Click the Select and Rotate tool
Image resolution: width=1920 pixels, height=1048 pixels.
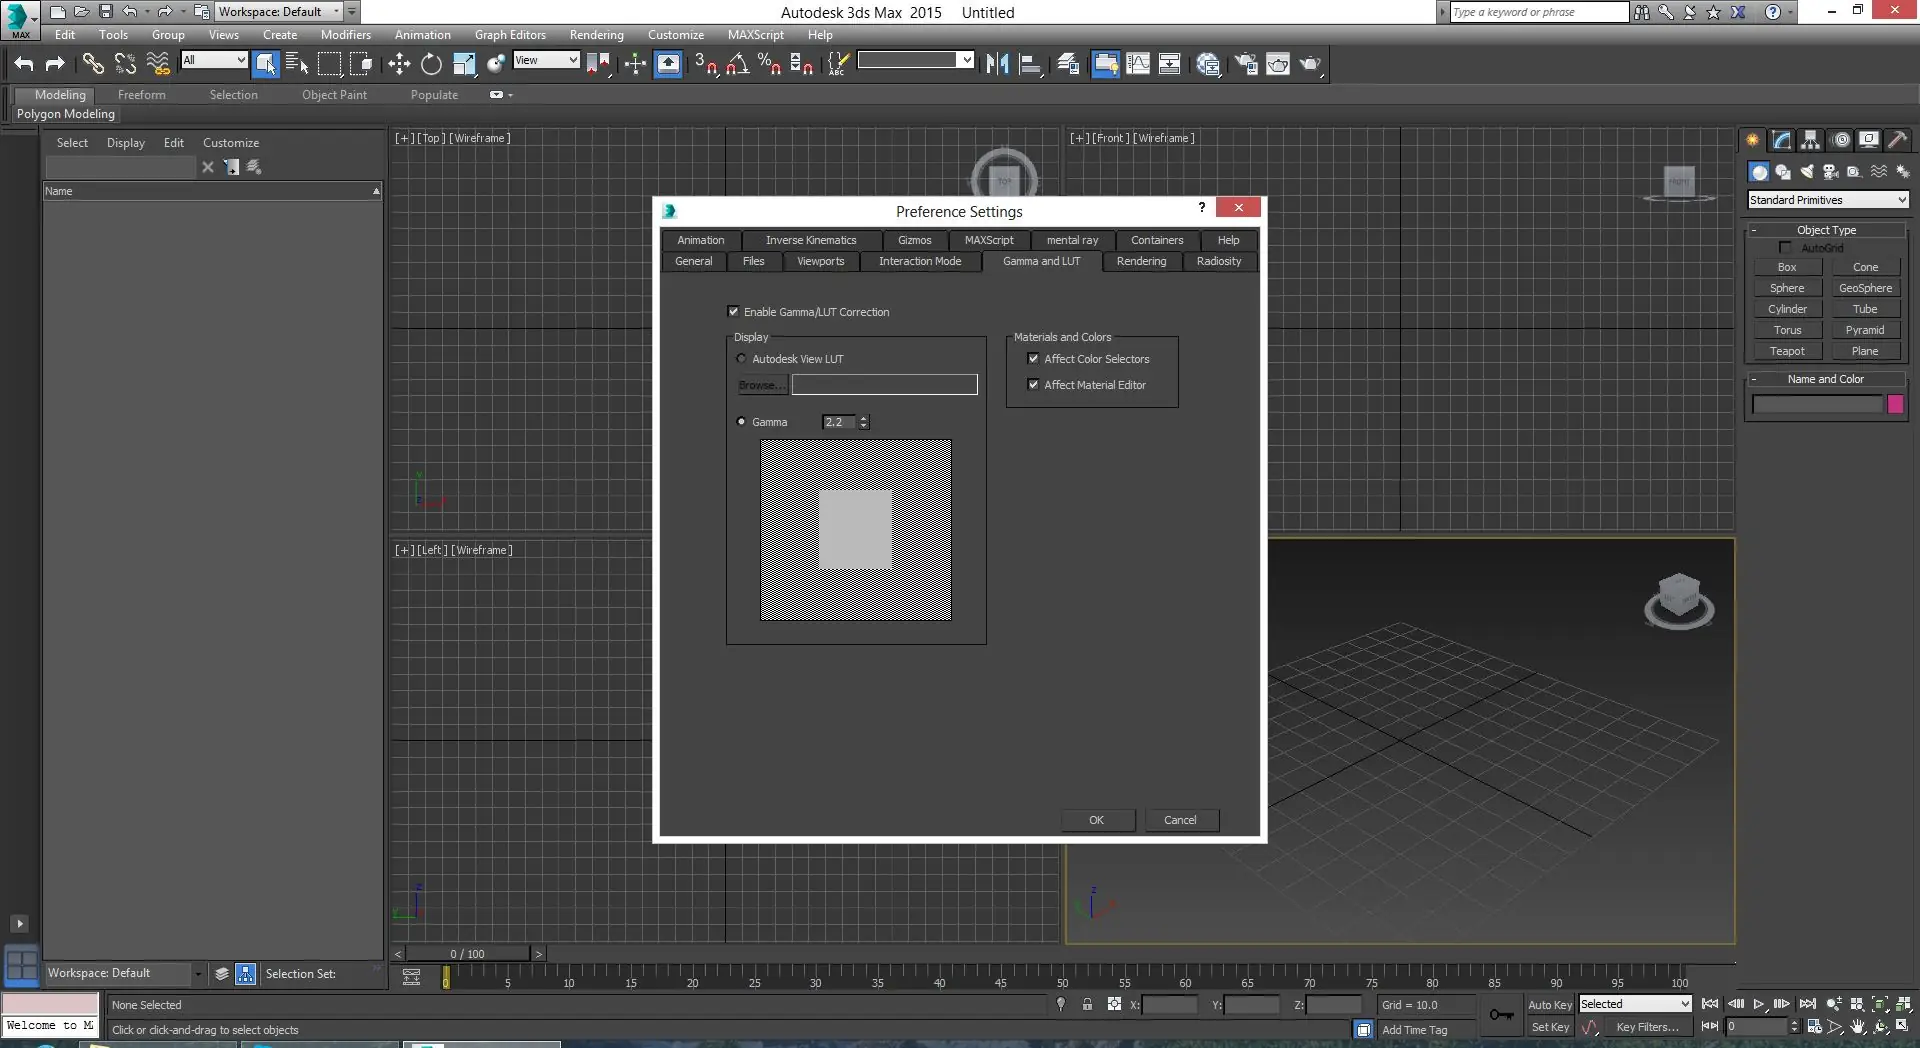click(x=431, y=64)
